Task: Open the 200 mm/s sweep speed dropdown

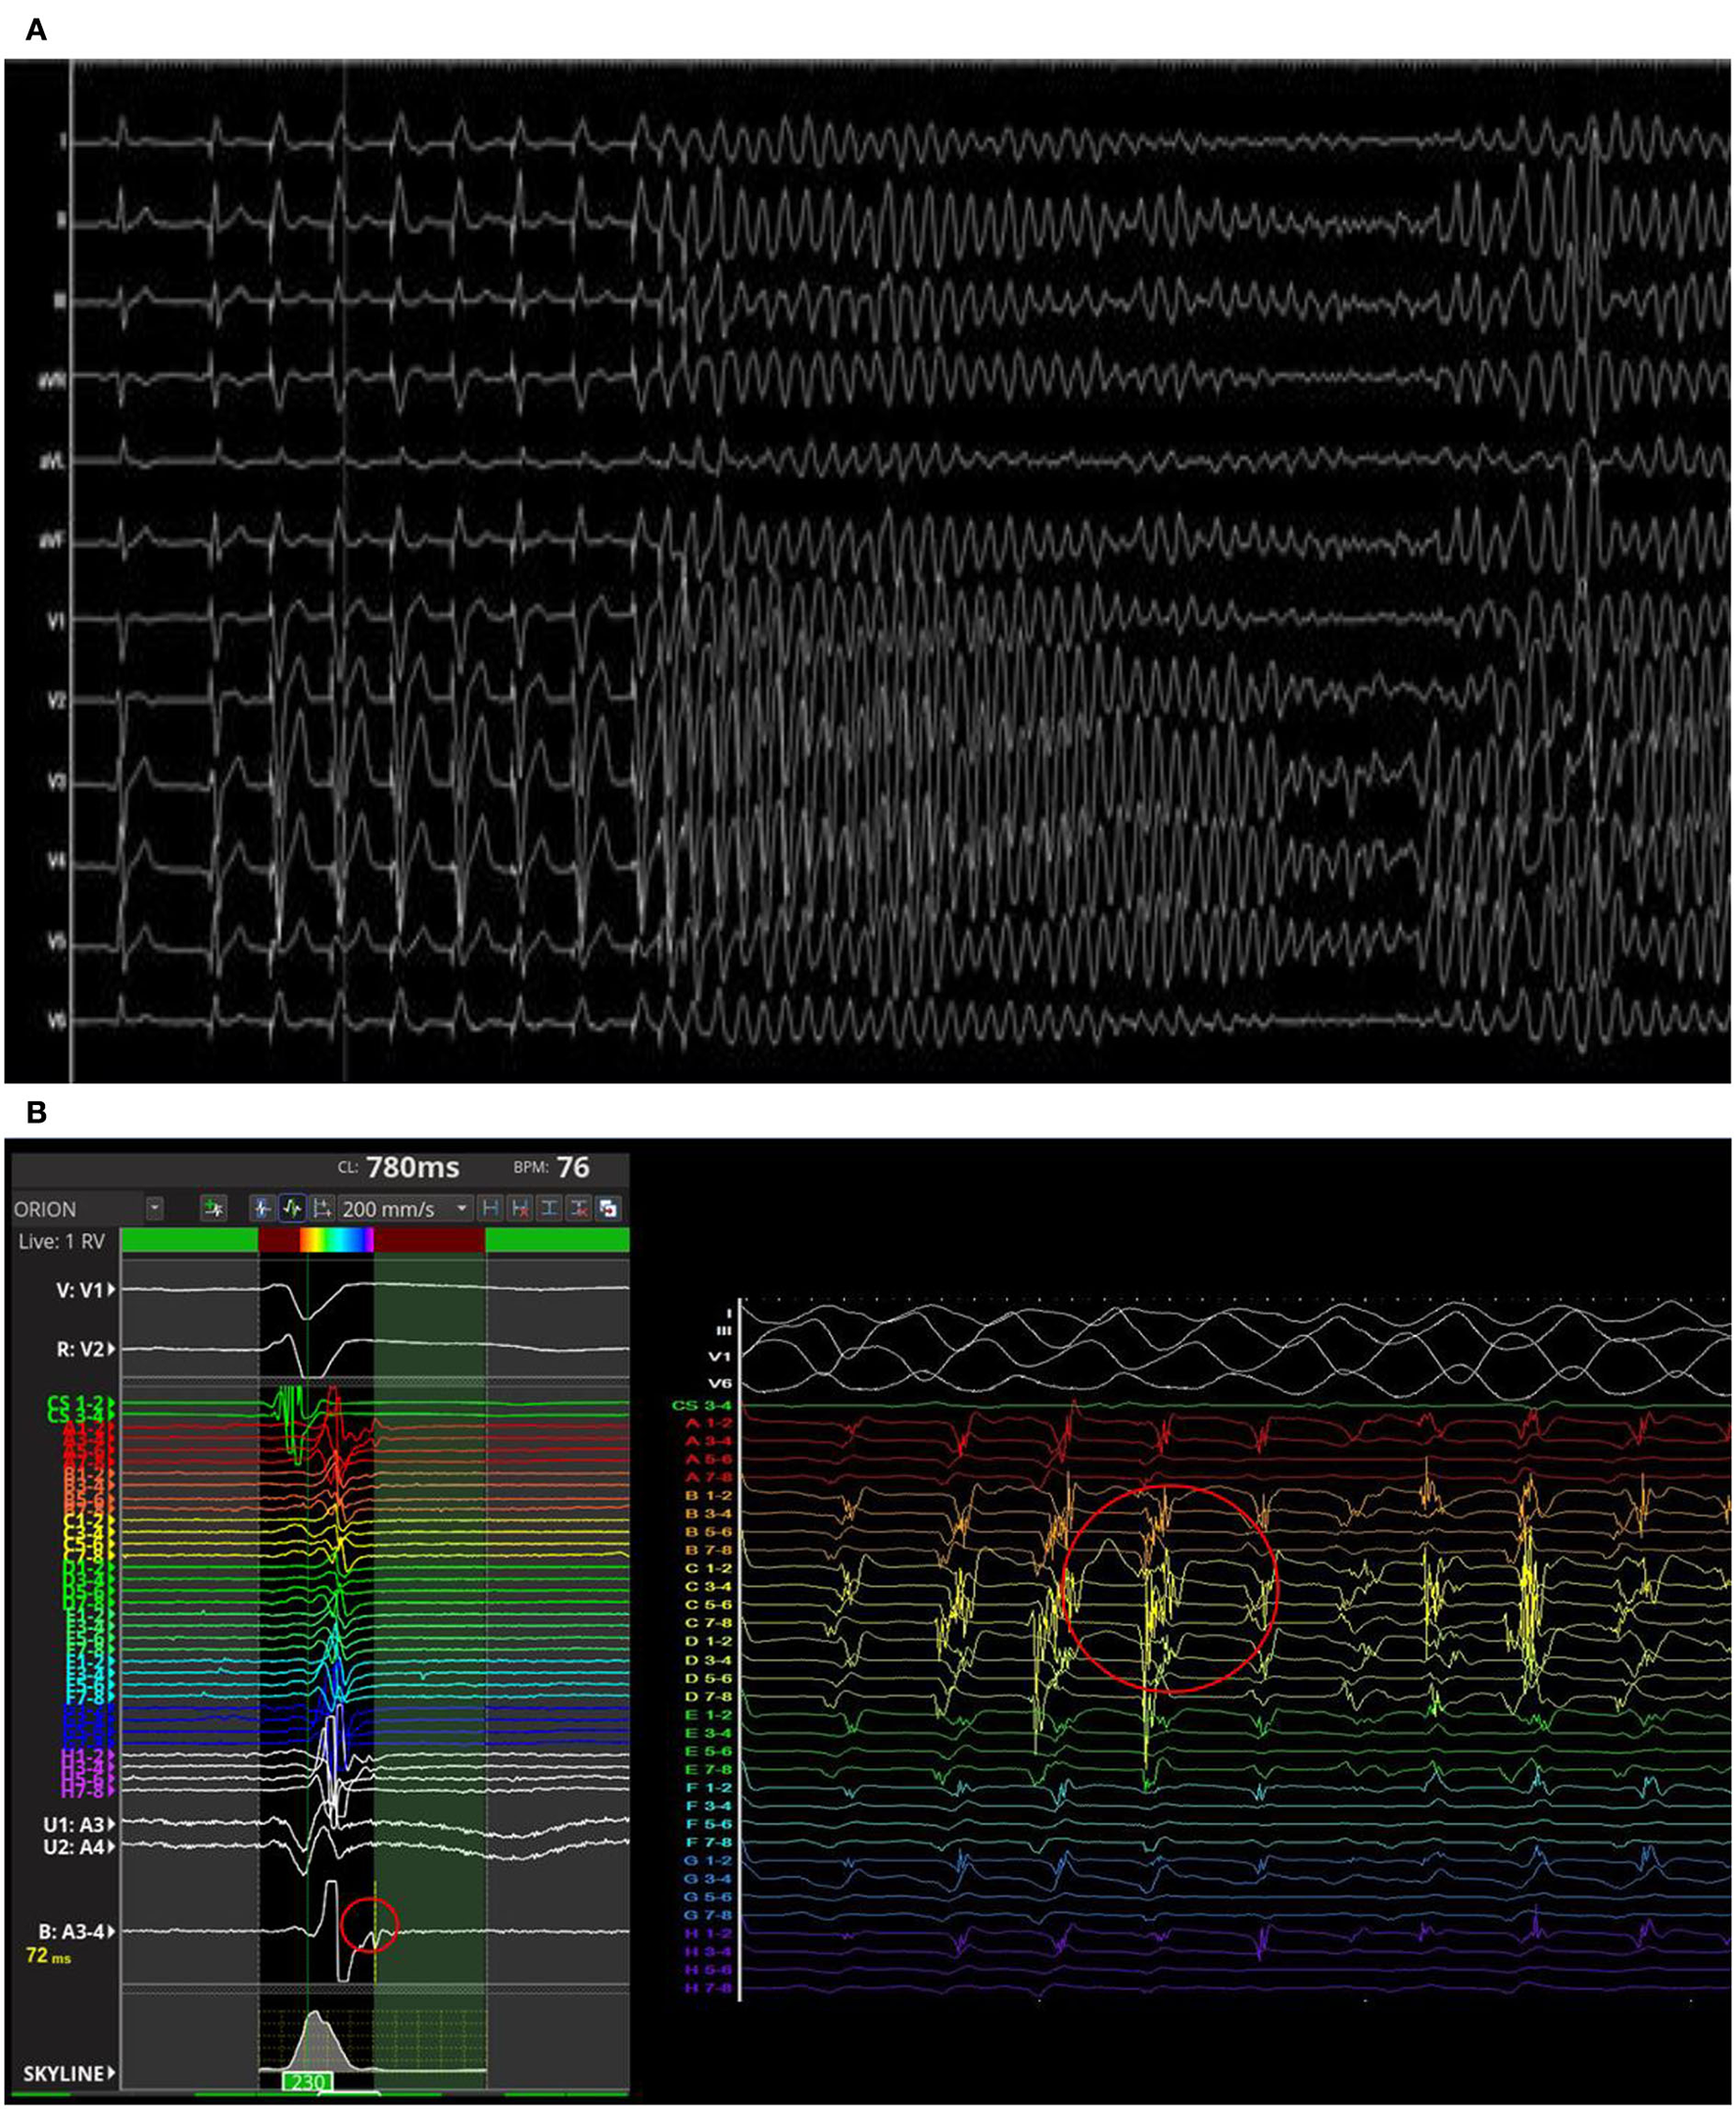Action: coord(462,1210)
